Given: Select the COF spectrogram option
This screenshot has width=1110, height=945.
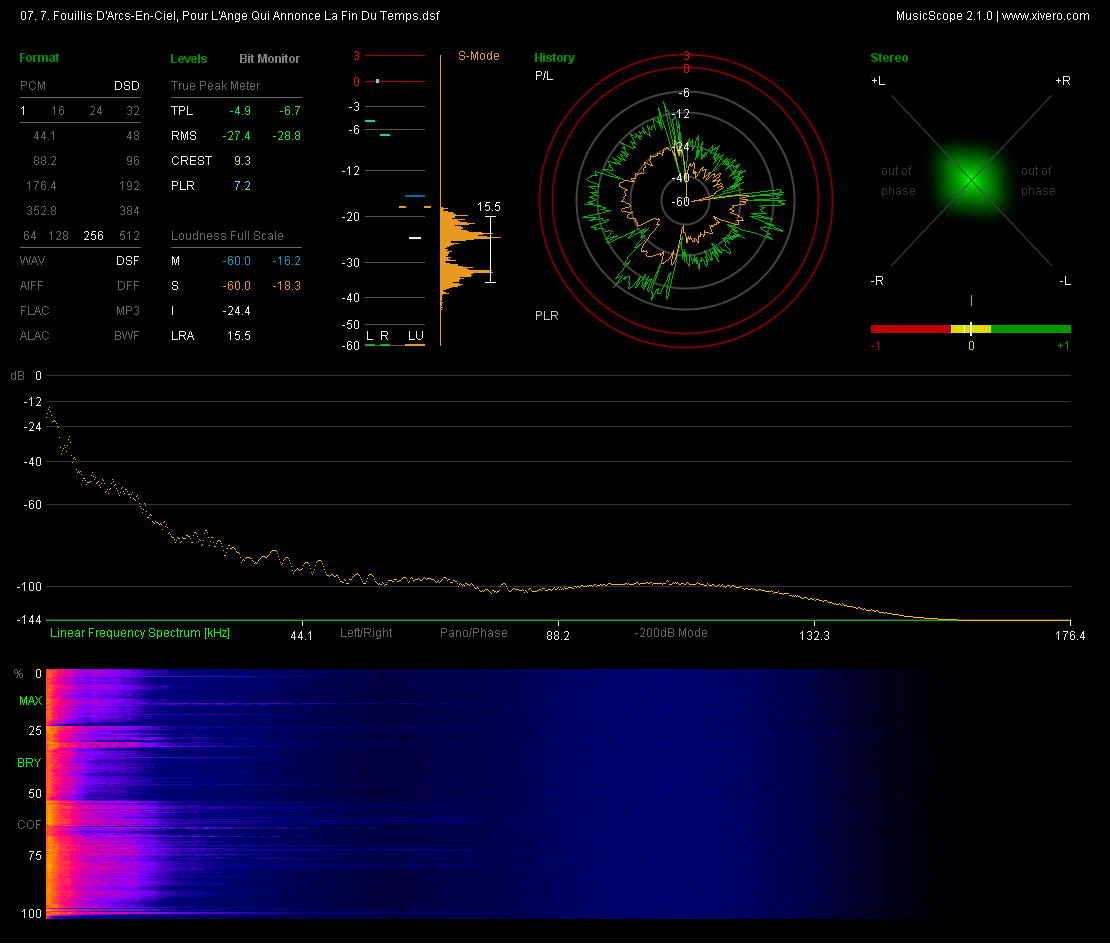Looking at the screenshot, I should tap(30, 825).
